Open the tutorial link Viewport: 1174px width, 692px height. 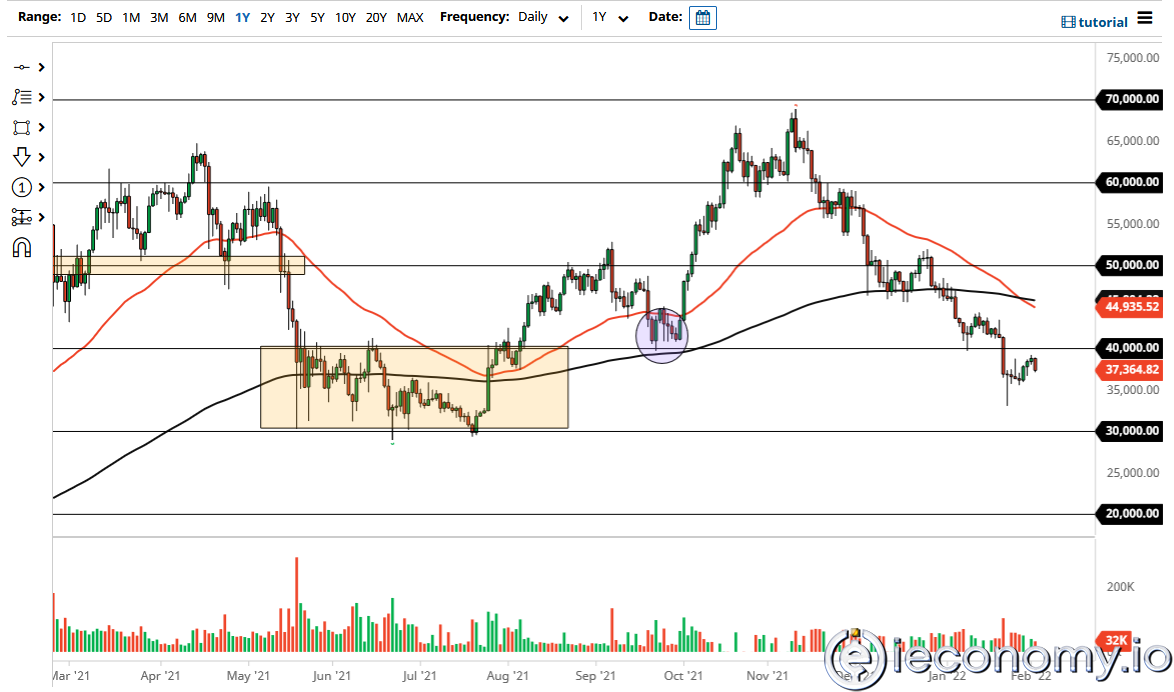1094,22
